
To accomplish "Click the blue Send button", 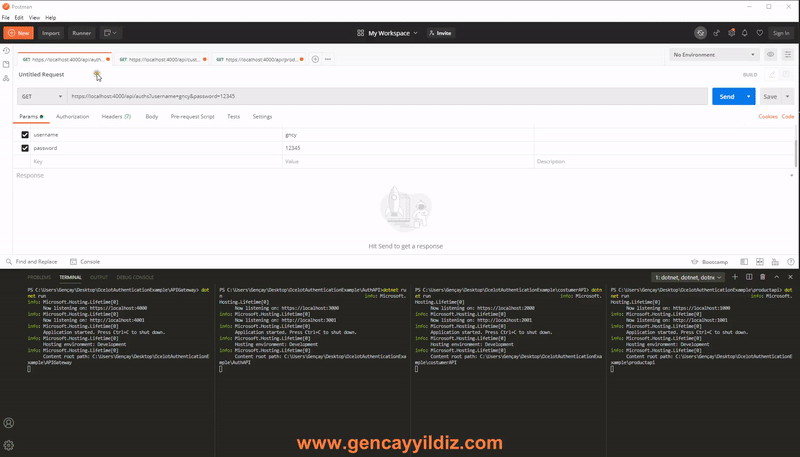I will point(726,97).
